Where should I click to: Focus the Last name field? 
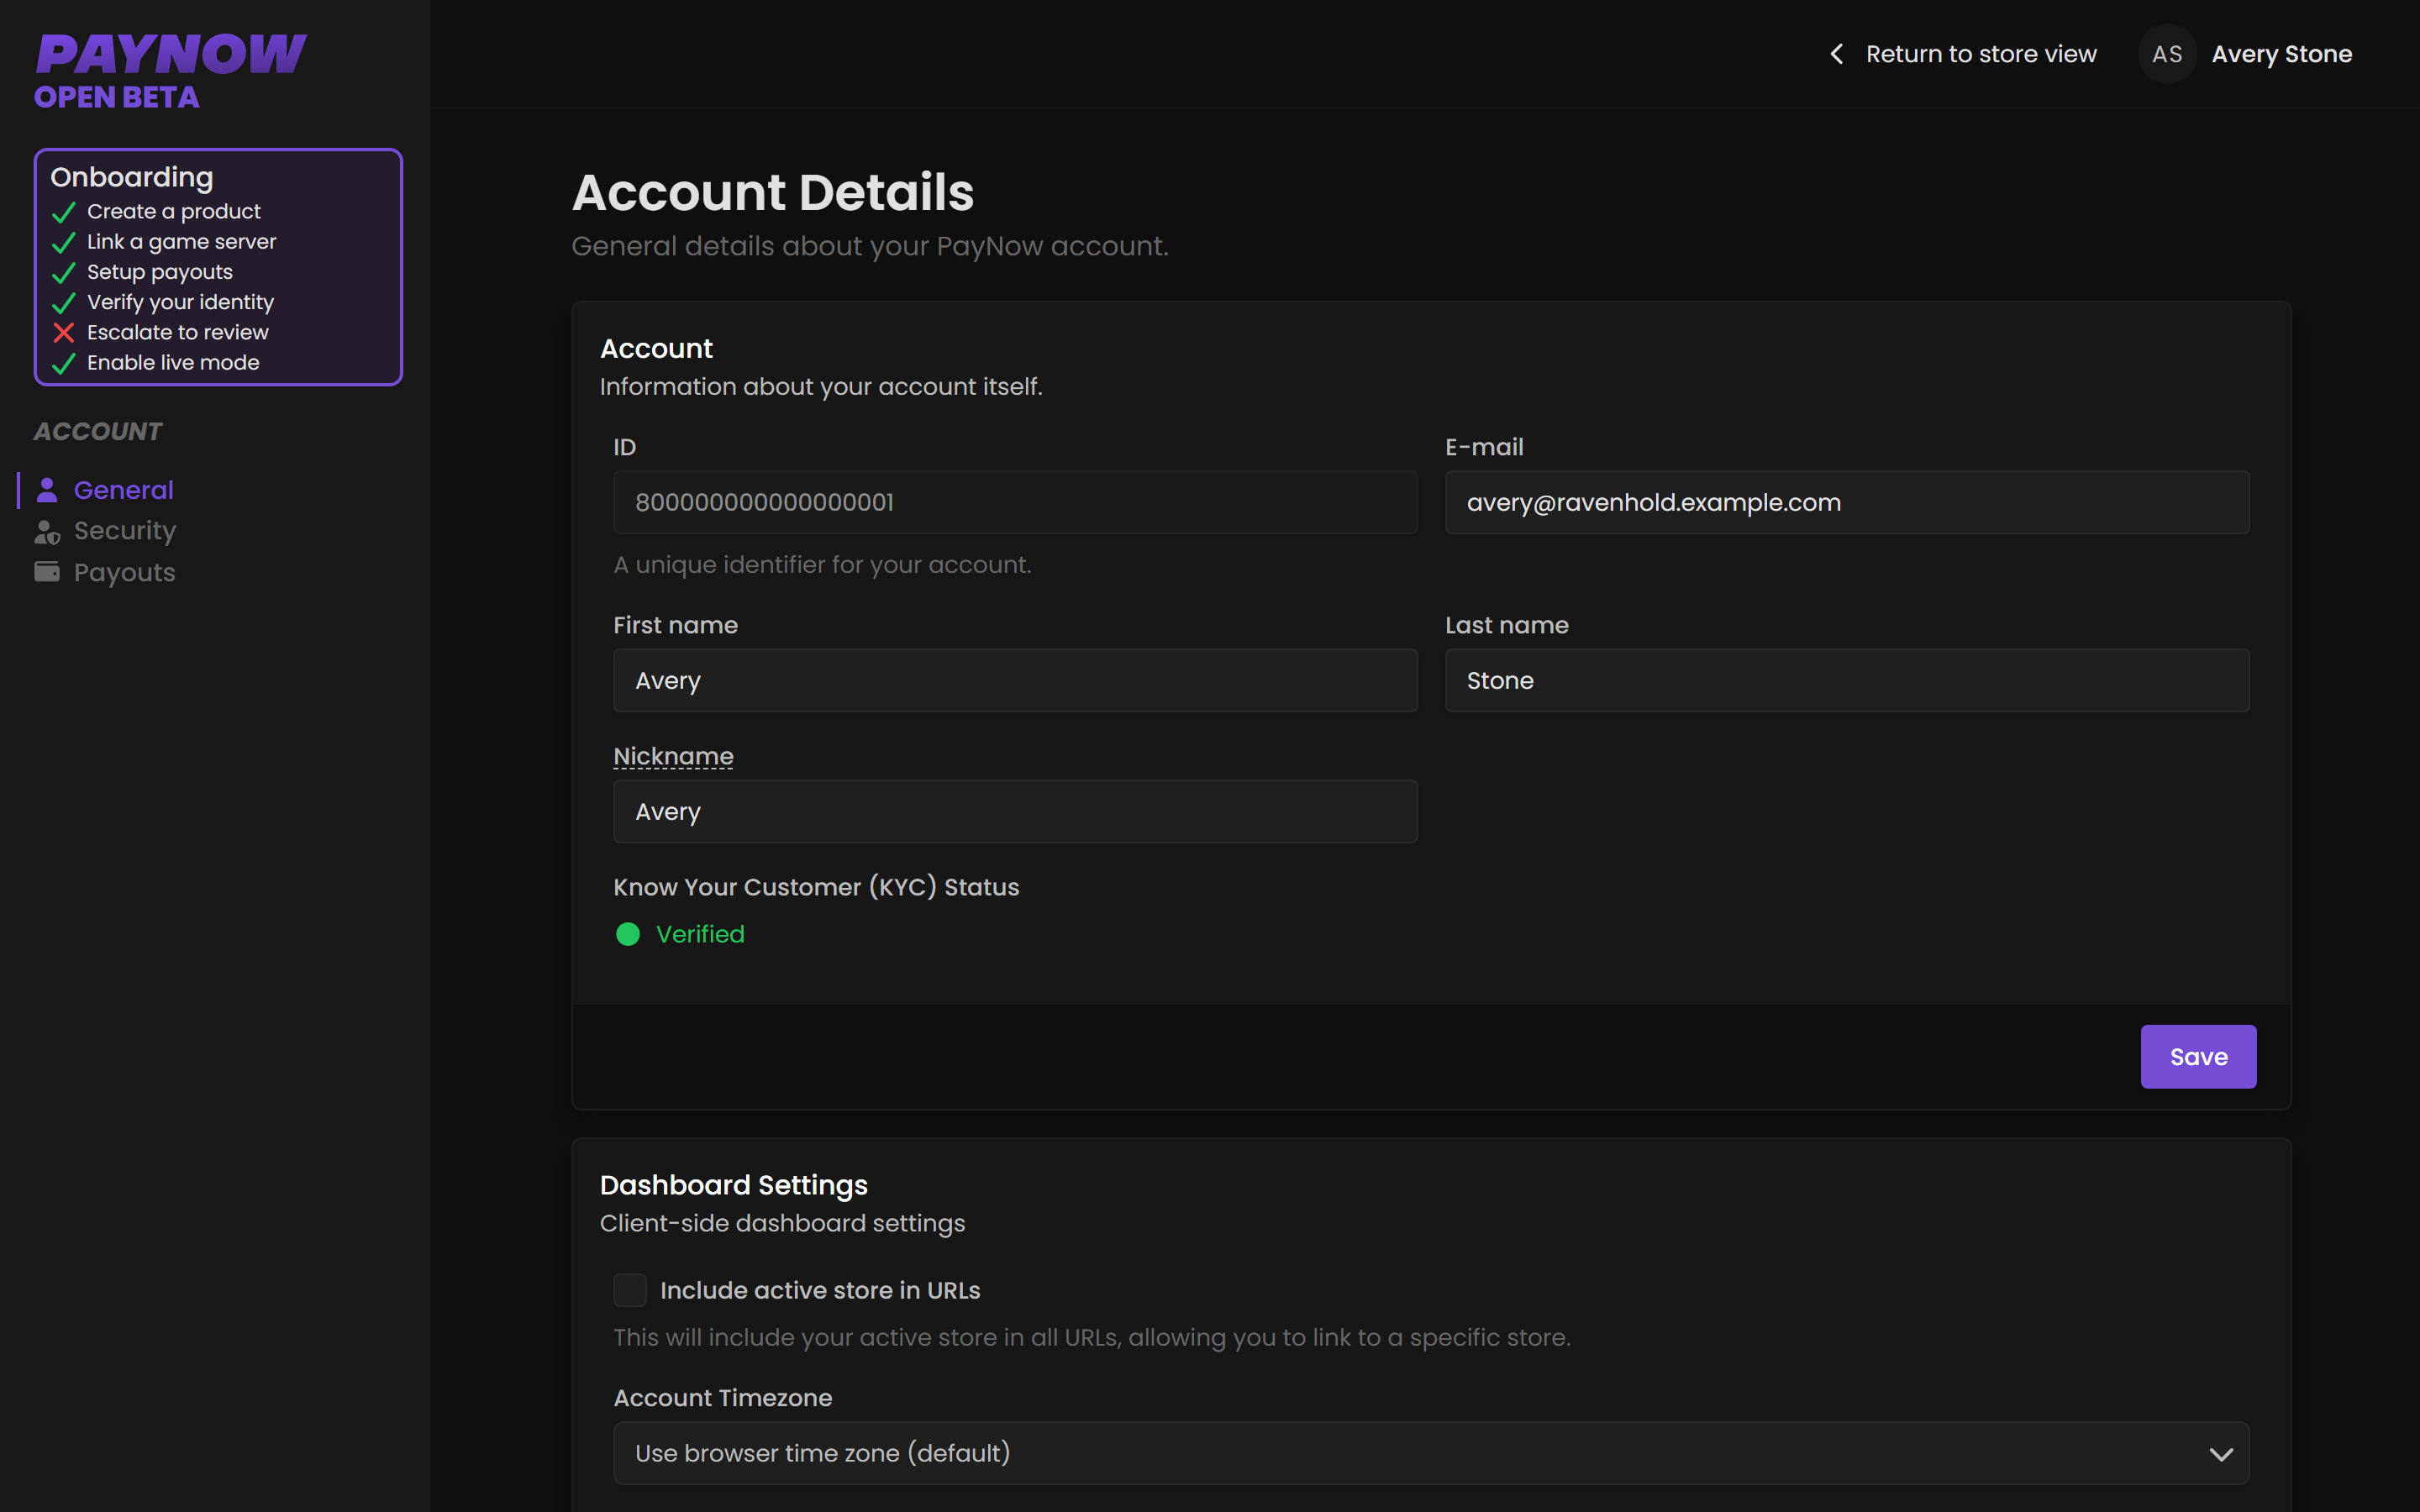click(1847, 681)
